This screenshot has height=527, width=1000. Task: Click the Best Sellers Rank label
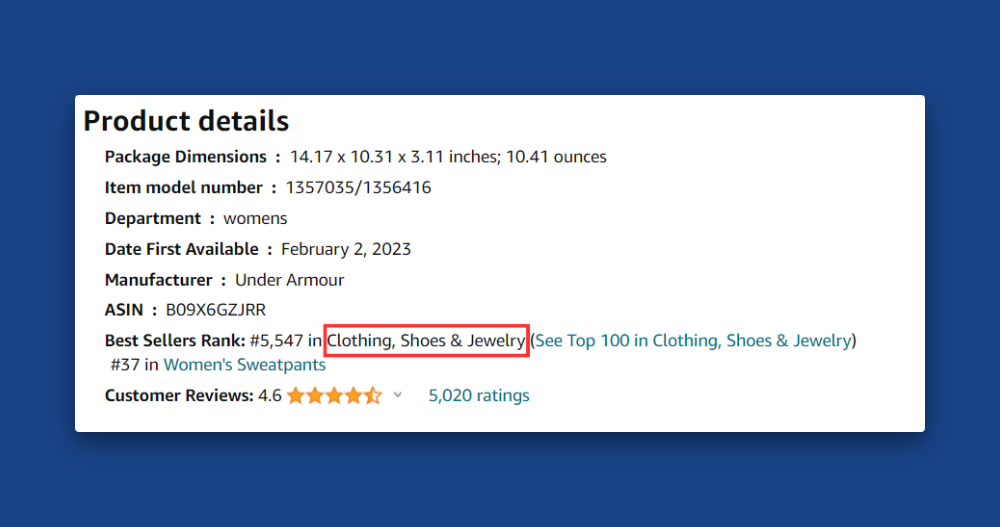click(x=174, y=340)
